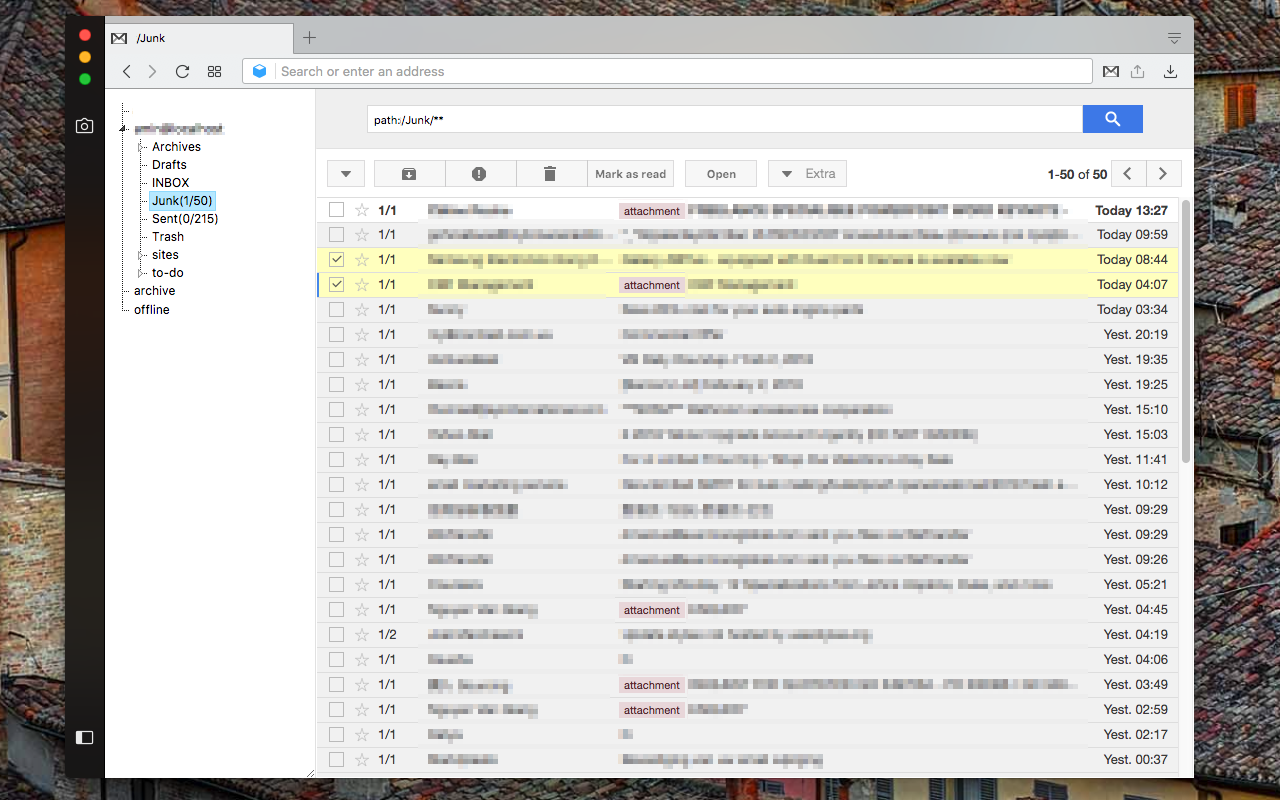Select the checkbox of the topmost attachment message
1280x800 pixels.
coord(336,210)
